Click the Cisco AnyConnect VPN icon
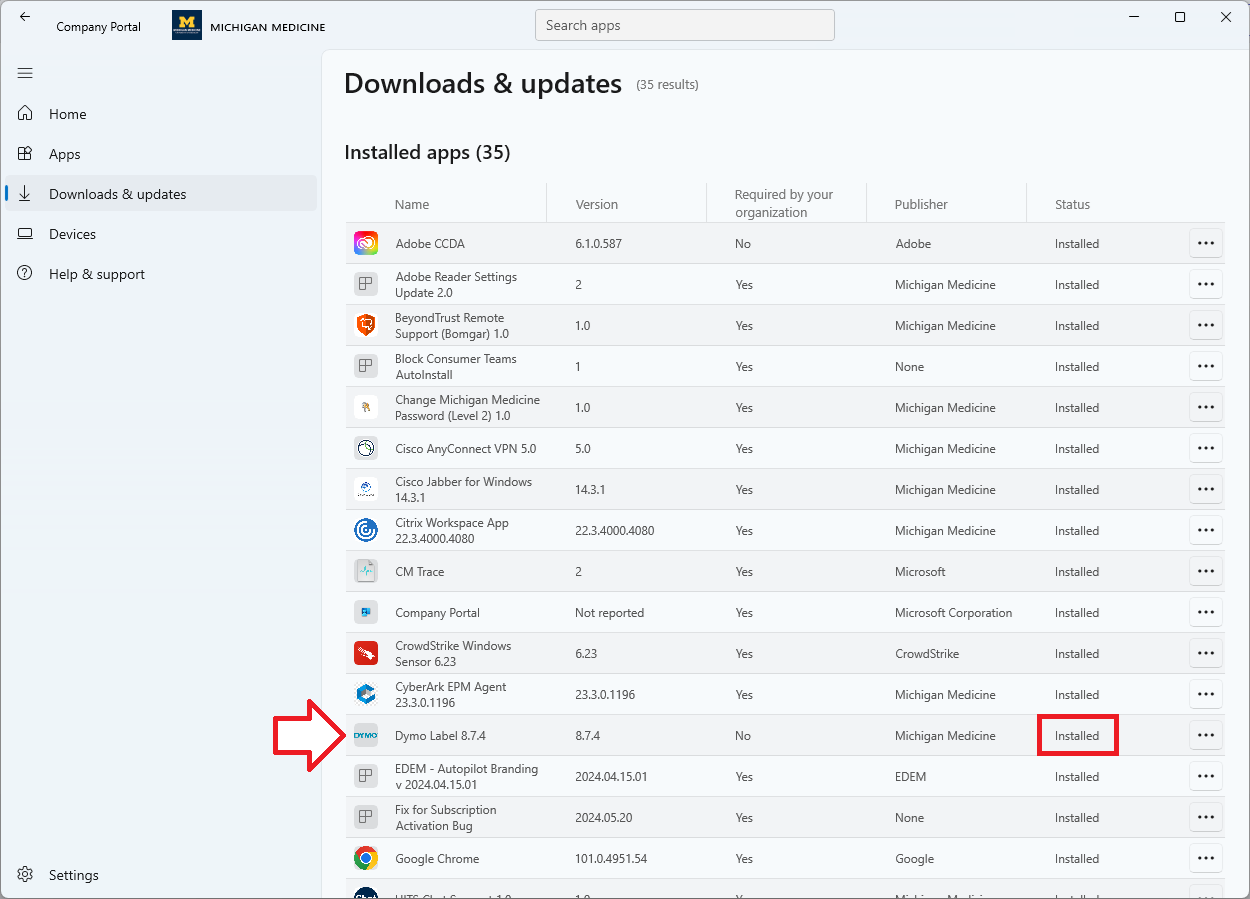1250x899 pixels. point(366,449)
